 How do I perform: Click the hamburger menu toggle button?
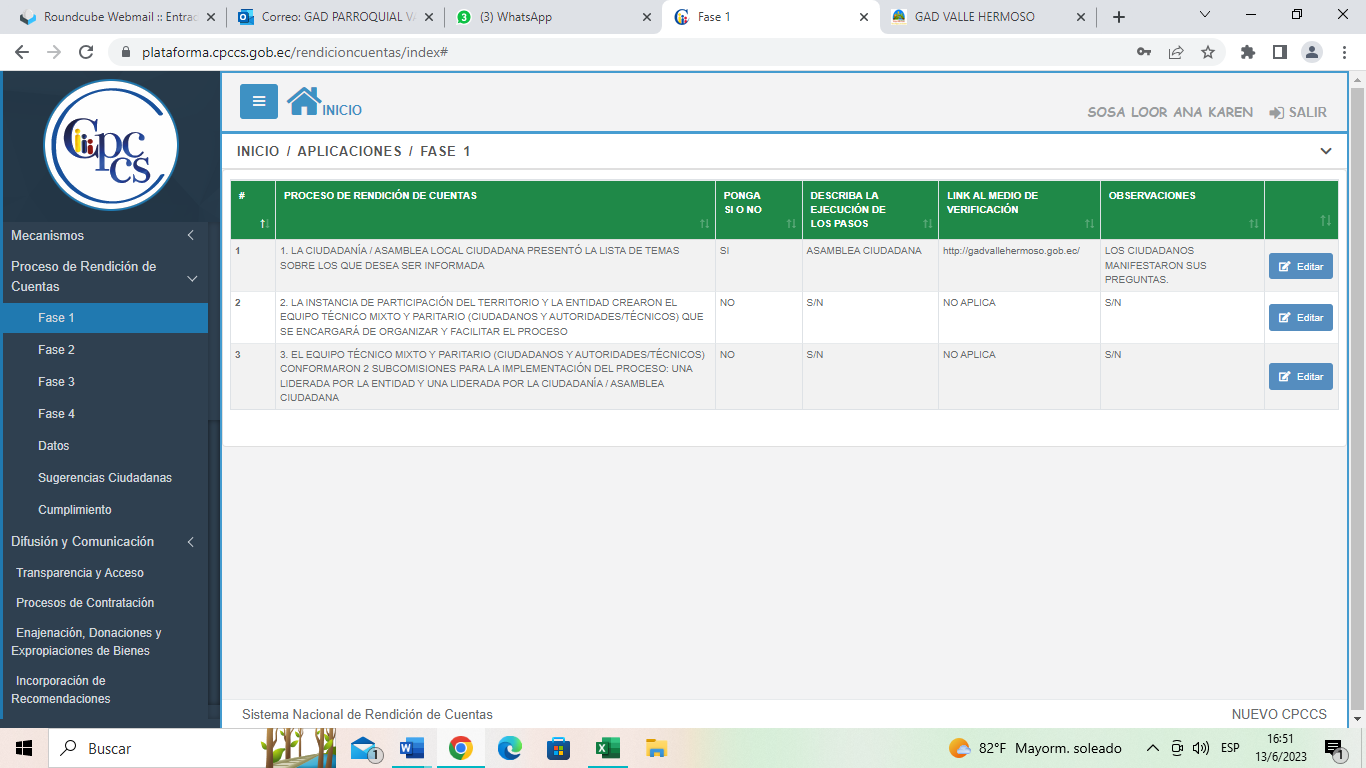click(259, 101)
